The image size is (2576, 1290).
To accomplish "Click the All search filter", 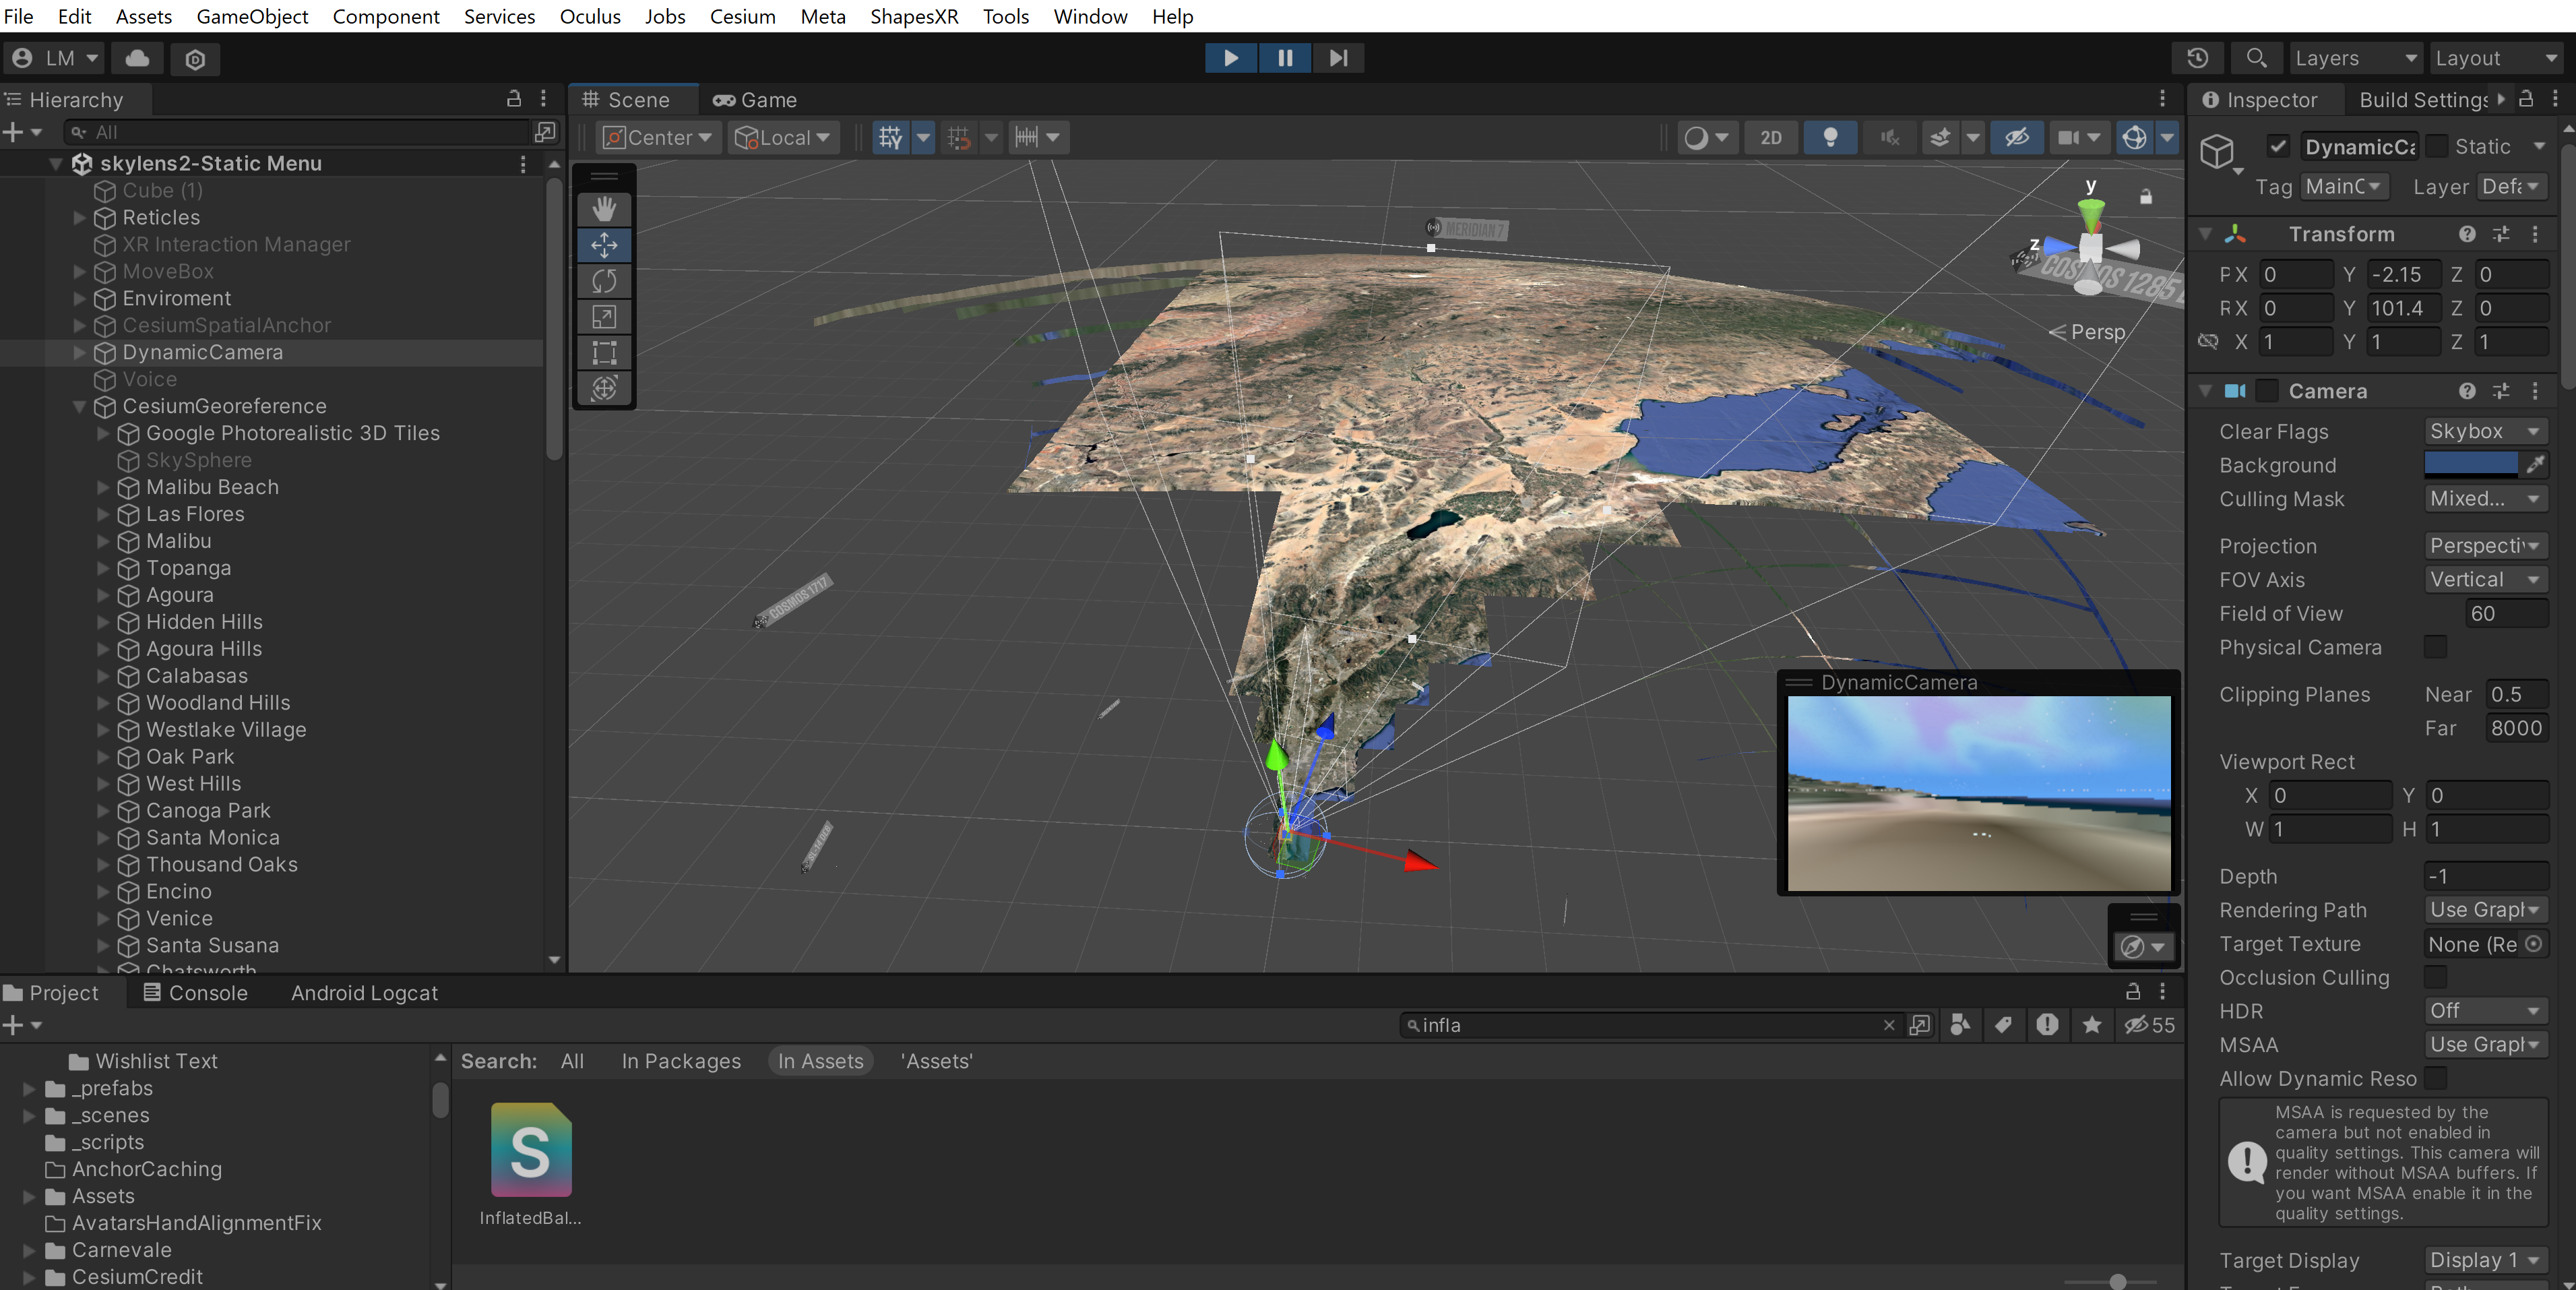I will tap(572, 1061).
